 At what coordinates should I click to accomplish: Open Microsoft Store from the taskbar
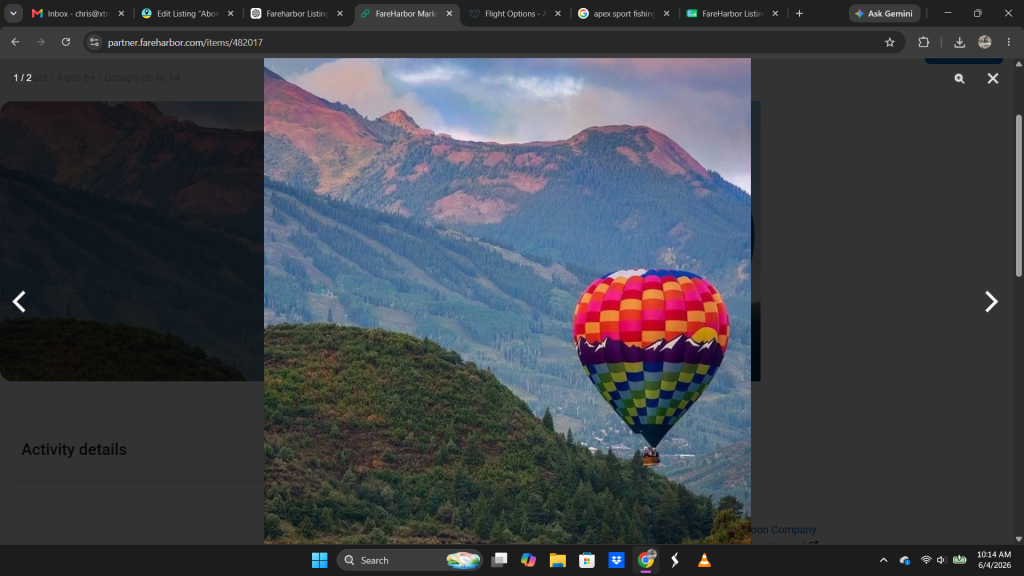(x=587, y=560)
